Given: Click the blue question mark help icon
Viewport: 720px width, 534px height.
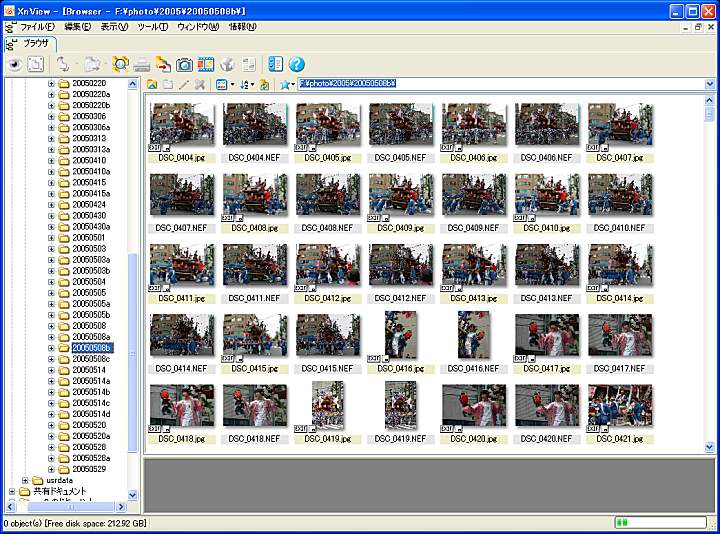Looking at the screenshot, I should click(297, 64).
